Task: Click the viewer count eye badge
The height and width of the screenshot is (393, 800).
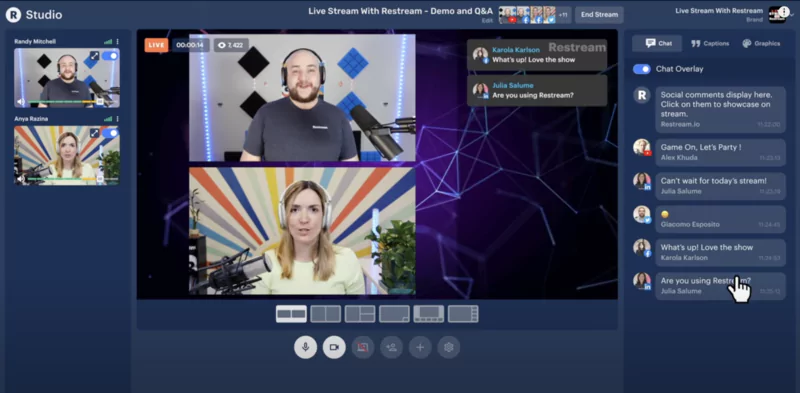Action: [231, 45]
